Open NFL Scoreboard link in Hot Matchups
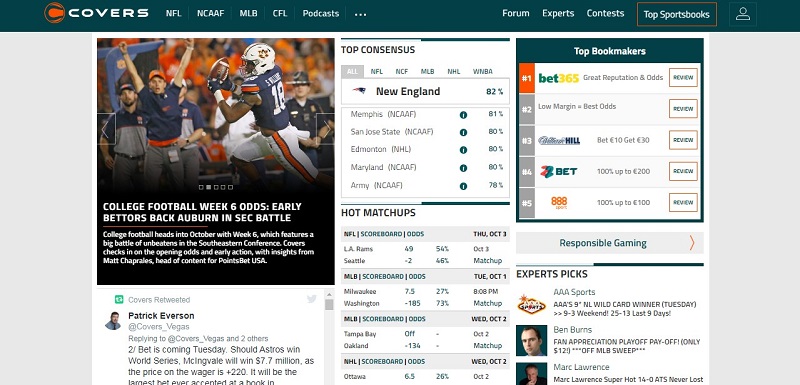Image resolution: width=800 pixels, height=385 pixels. (x=382, y=234)
